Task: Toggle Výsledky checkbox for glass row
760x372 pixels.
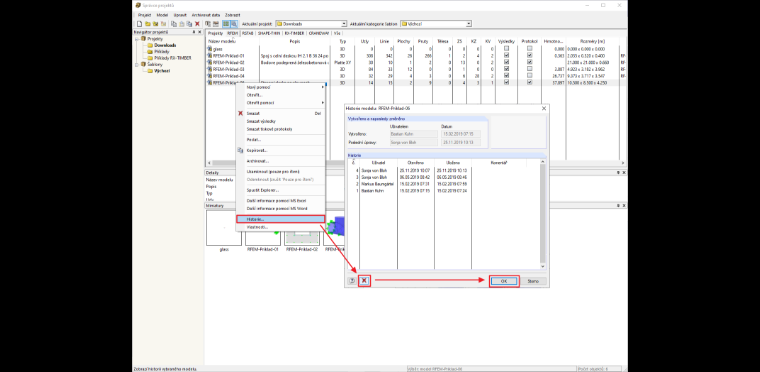Action: tap(506, 49)
